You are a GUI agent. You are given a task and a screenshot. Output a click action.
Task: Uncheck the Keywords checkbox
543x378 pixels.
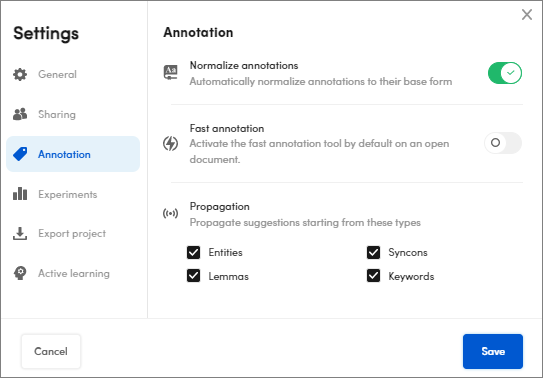coord(373,276)
